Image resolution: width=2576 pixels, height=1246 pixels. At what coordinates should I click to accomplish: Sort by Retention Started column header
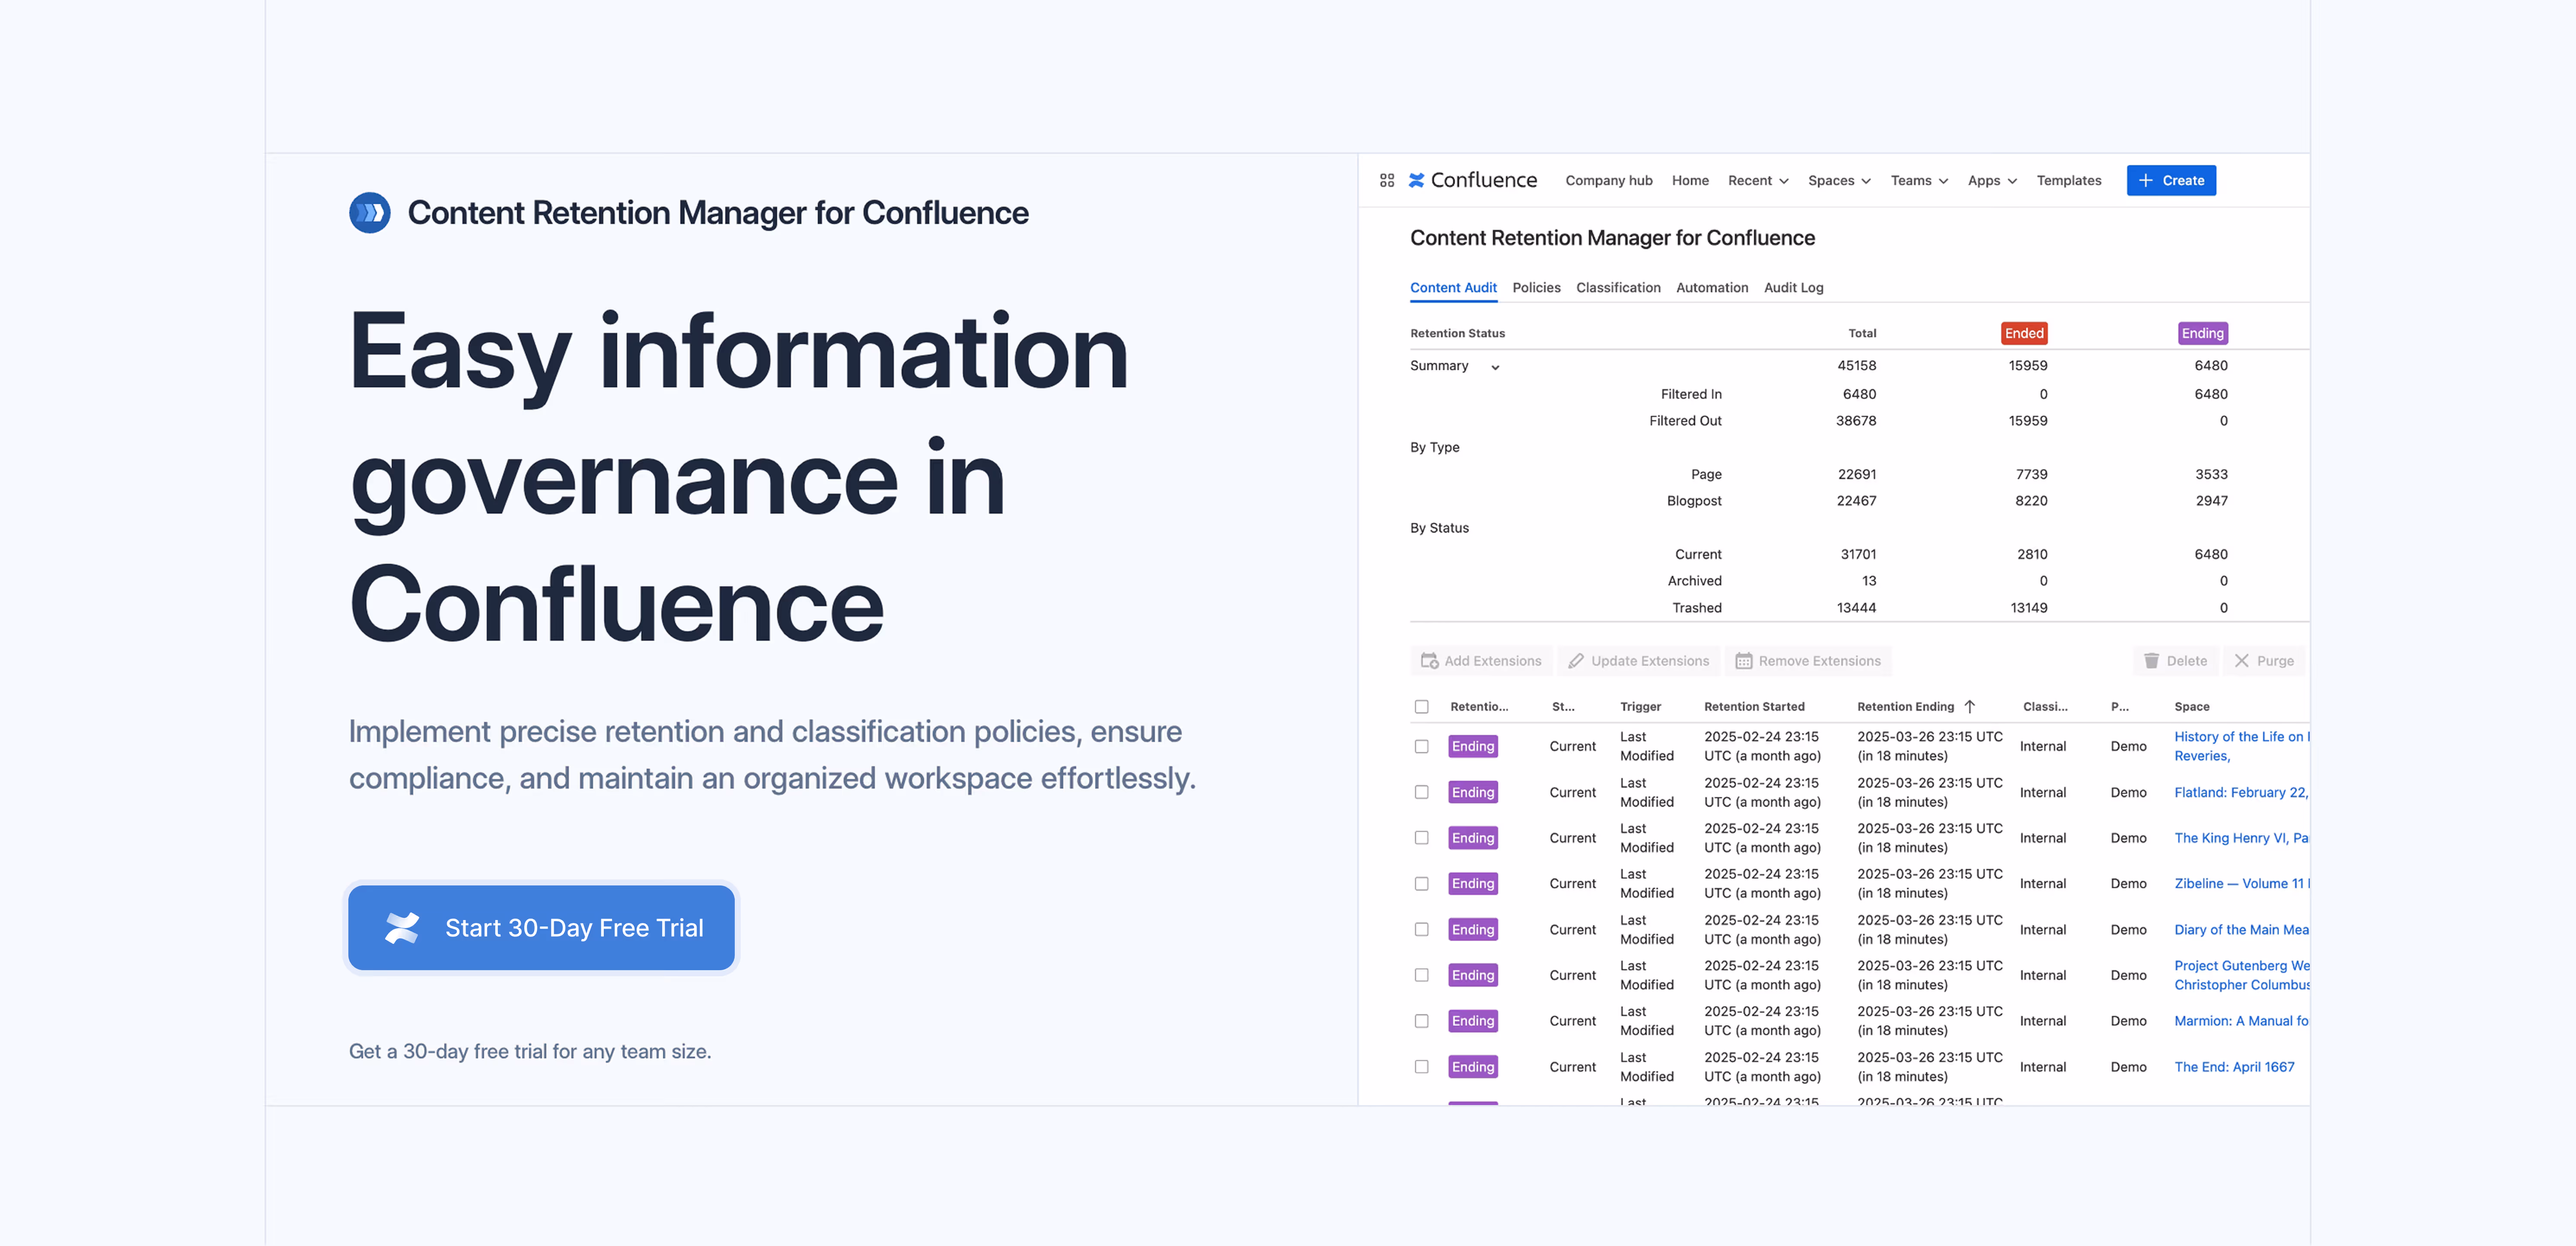coord(1754,706)
